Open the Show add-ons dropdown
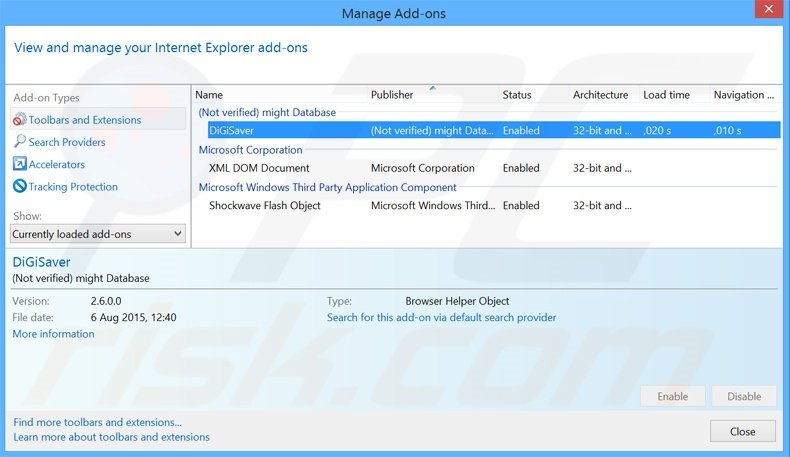The image size is (790, 457). point(98,234)
